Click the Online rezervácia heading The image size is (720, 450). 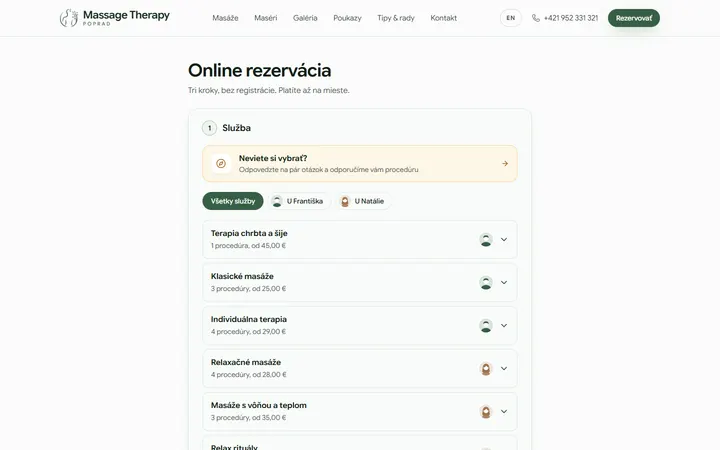(x=259, y=70)
